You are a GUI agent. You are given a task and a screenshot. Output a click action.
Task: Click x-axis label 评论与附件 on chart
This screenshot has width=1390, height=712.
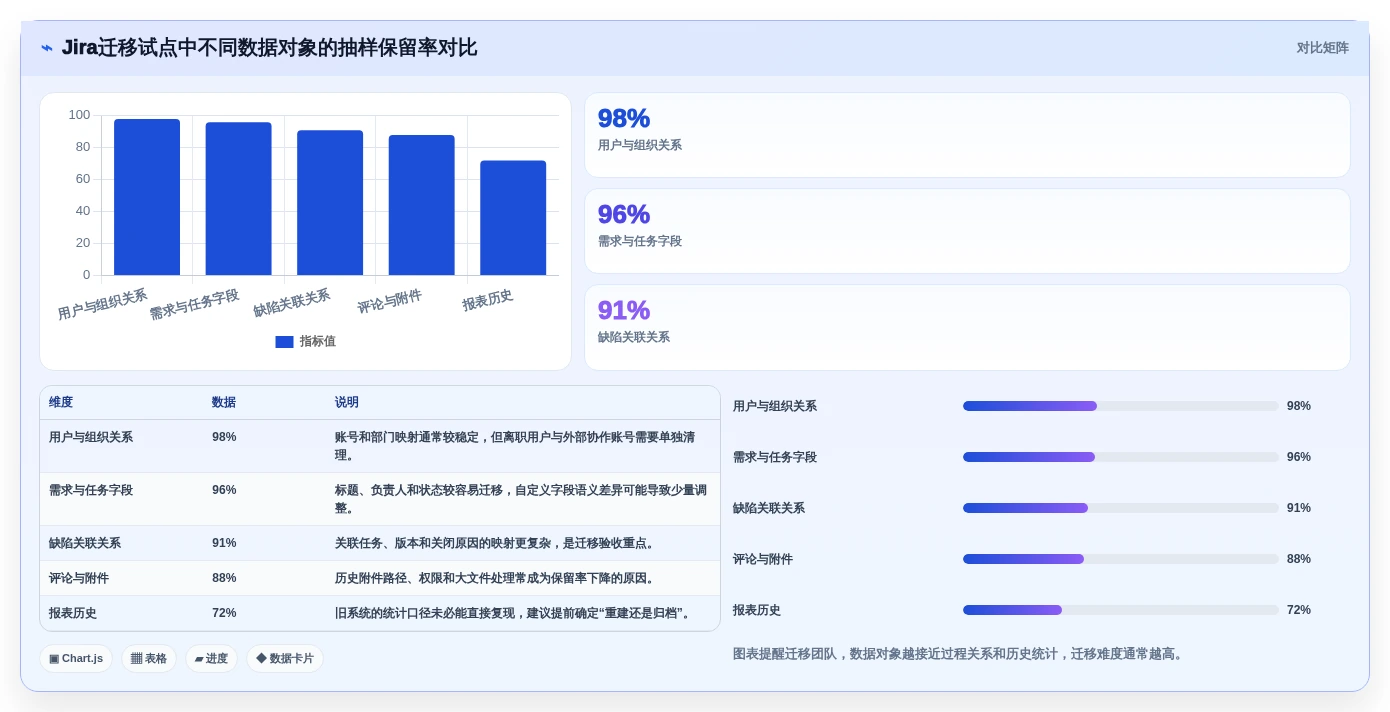390,302
